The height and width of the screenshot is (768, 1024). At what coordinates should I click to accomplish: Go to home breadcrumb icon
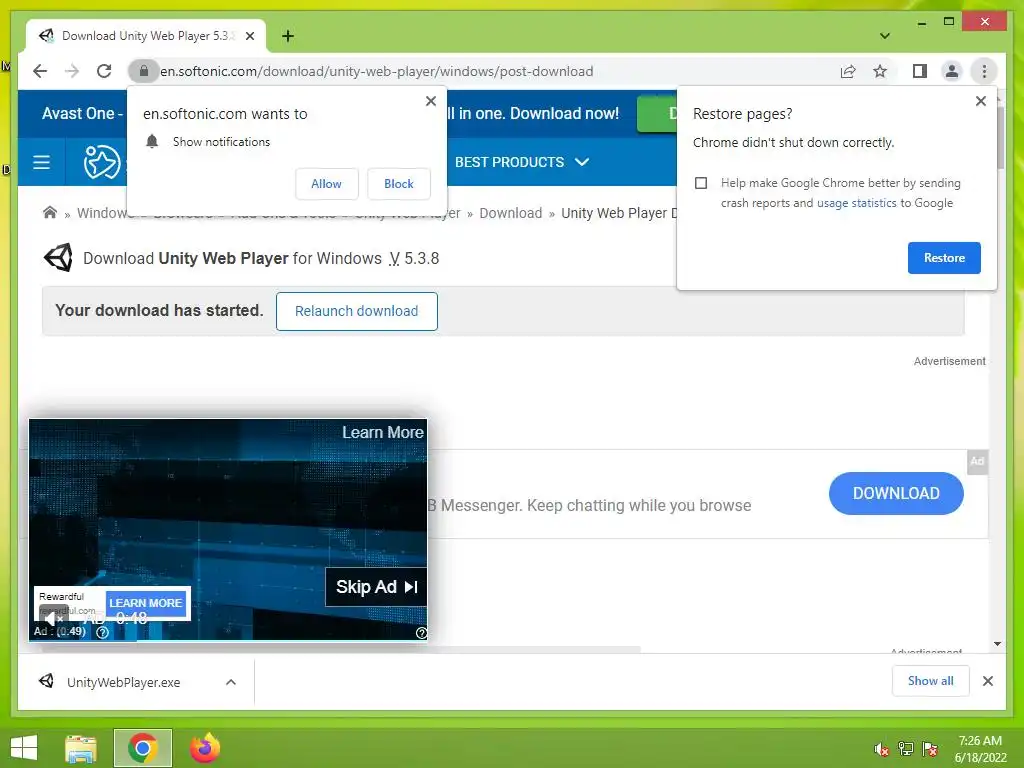tap(50, 212)
